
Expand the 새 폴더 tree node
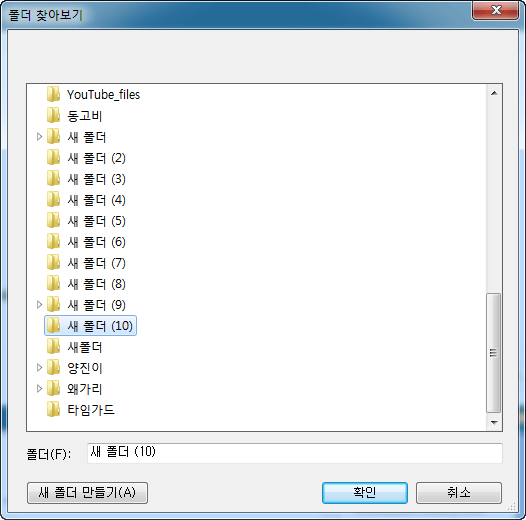39,137
